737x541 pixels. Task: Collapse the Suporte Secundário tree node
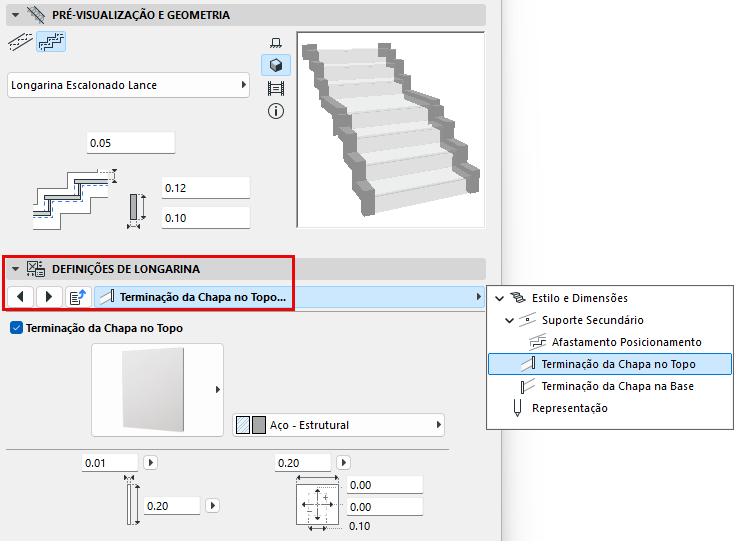(x=509, y=320)
